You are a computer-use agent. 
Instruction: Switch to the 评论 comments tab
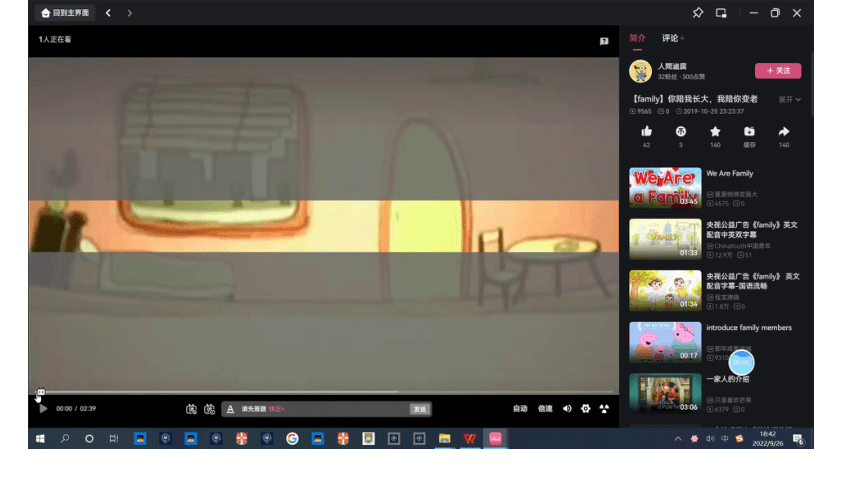[670, 38]
